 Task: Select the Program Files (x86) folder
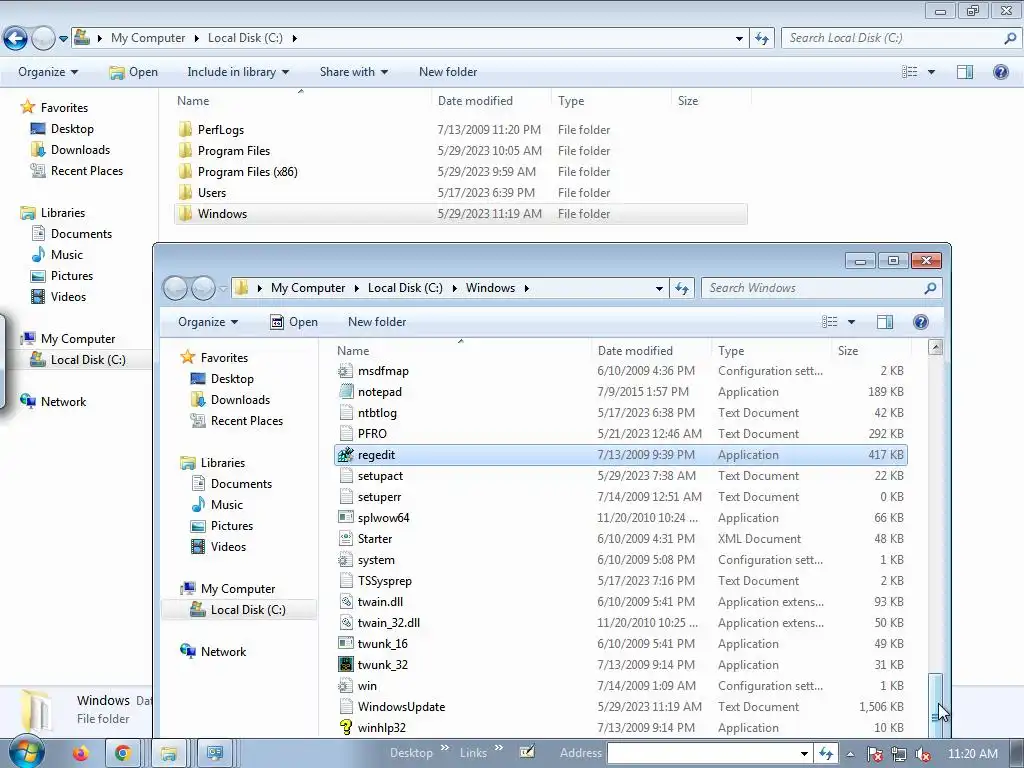[x=460, y=172]
